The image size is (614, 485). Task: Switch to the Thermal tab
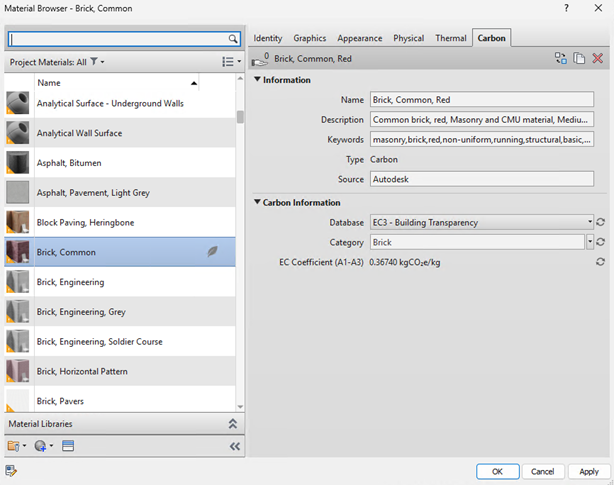tap(450, 38)
